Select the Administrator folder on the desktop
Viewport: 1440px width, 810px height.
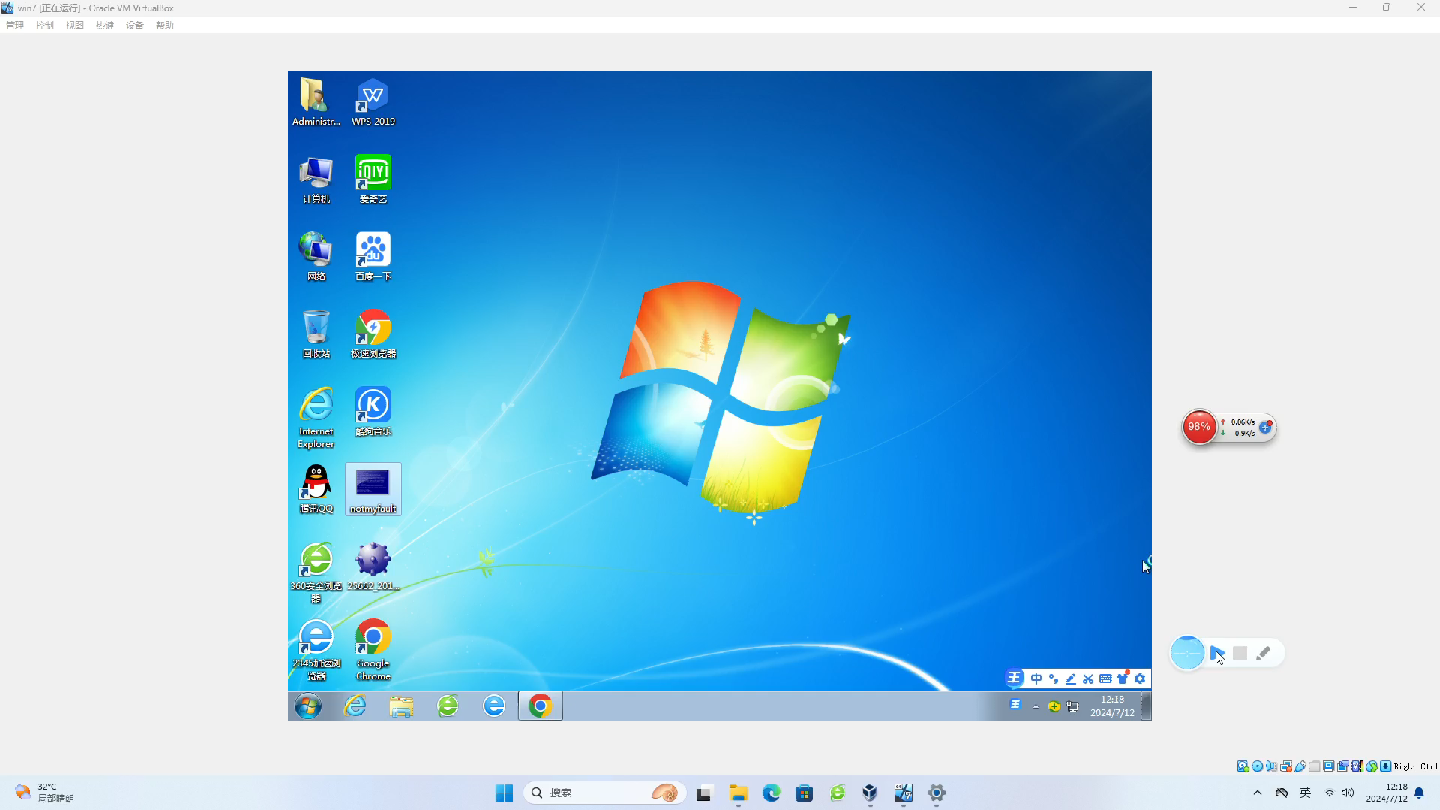click(316, 102)
